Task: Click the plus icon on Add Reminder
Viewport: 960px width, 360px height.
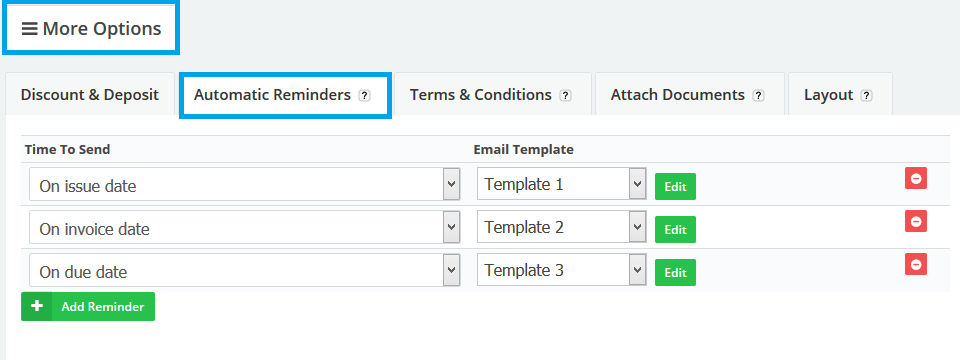Action: coord(37,306)
